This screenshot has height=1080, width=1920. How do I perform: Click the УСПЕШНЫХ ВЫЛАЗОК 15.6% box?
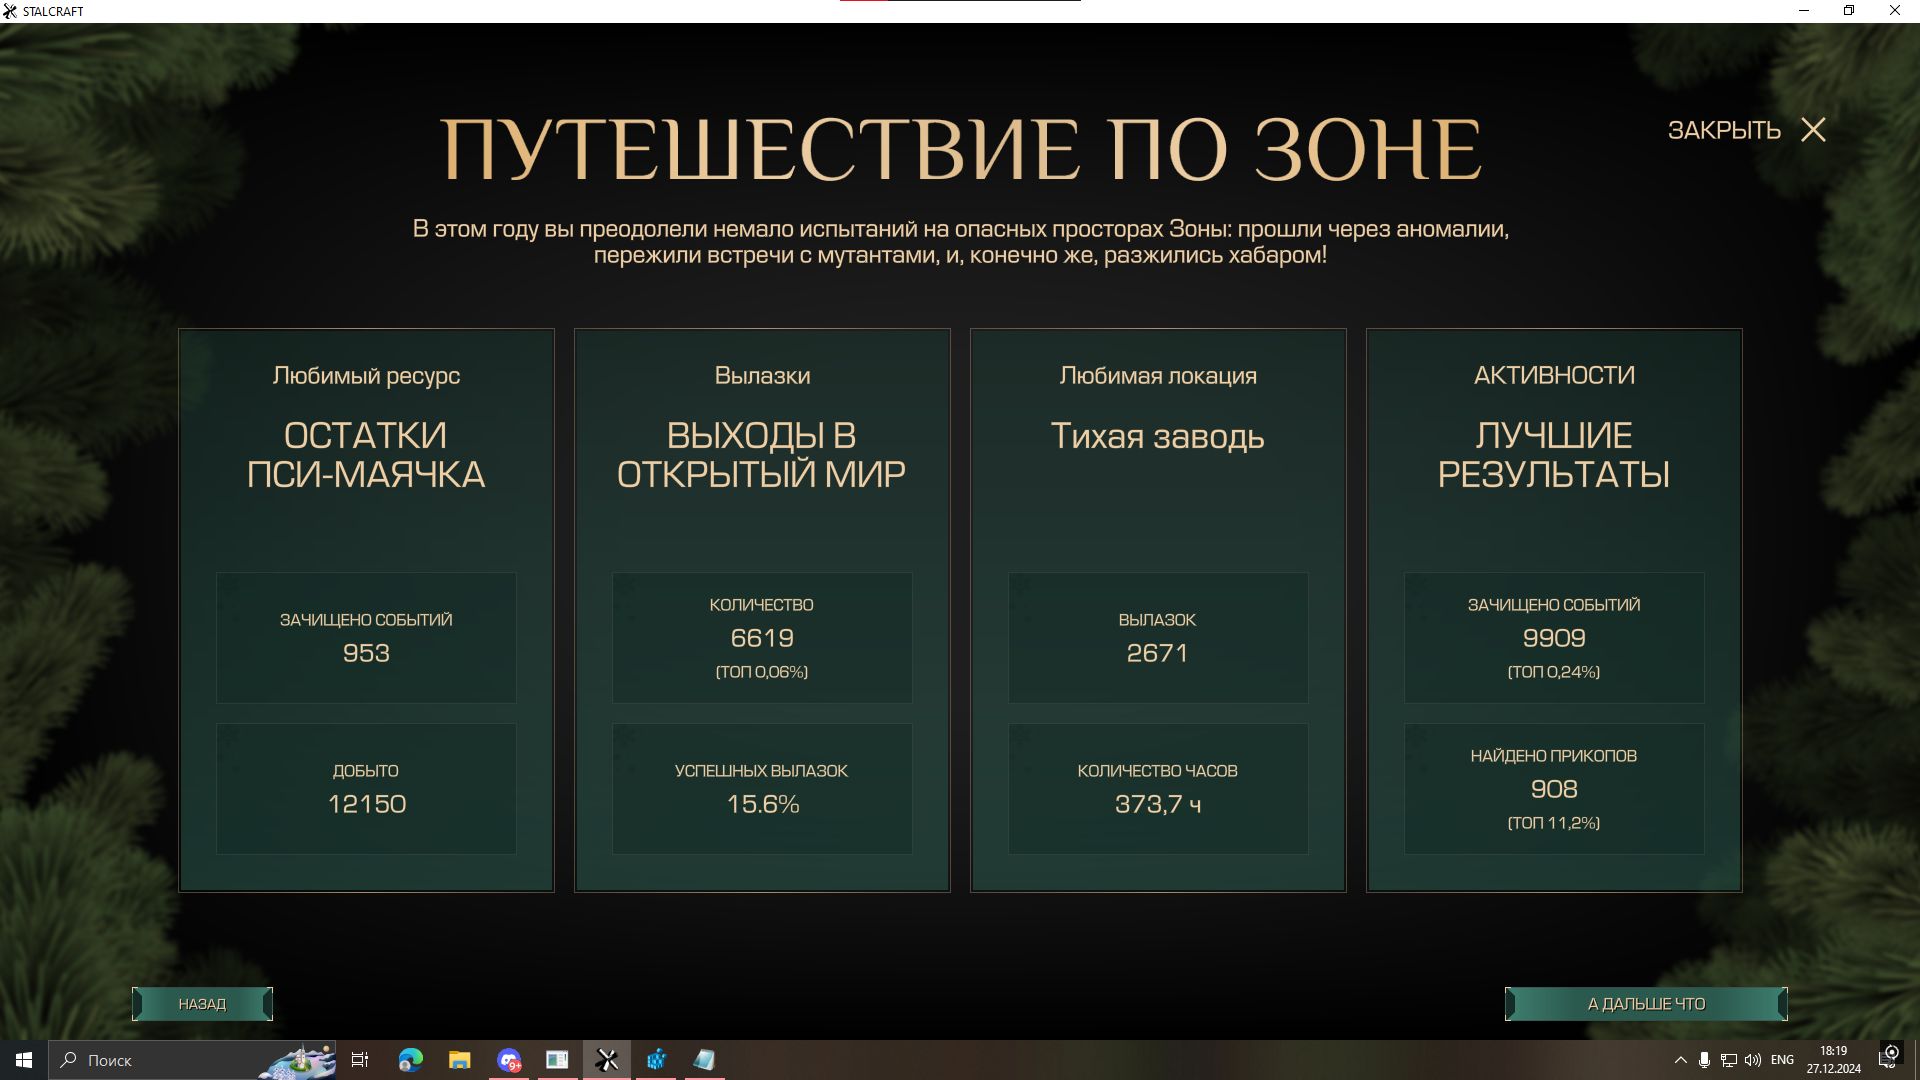point(762,789)
